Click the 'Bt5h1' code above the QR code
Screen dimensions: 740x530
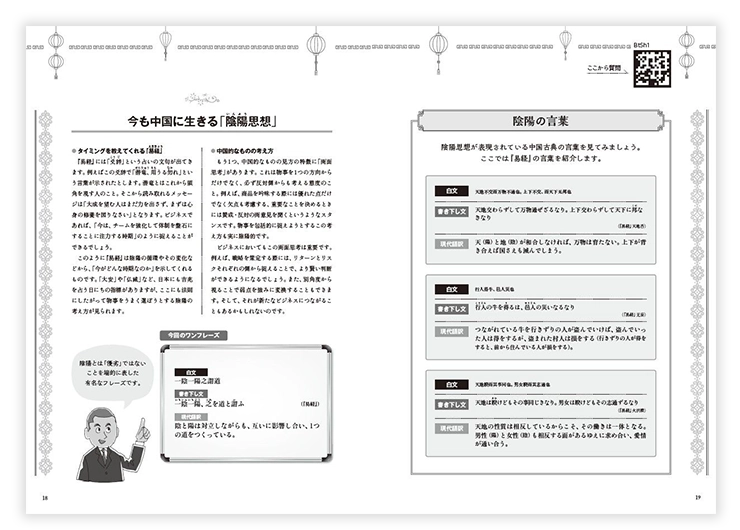point(642,45)
